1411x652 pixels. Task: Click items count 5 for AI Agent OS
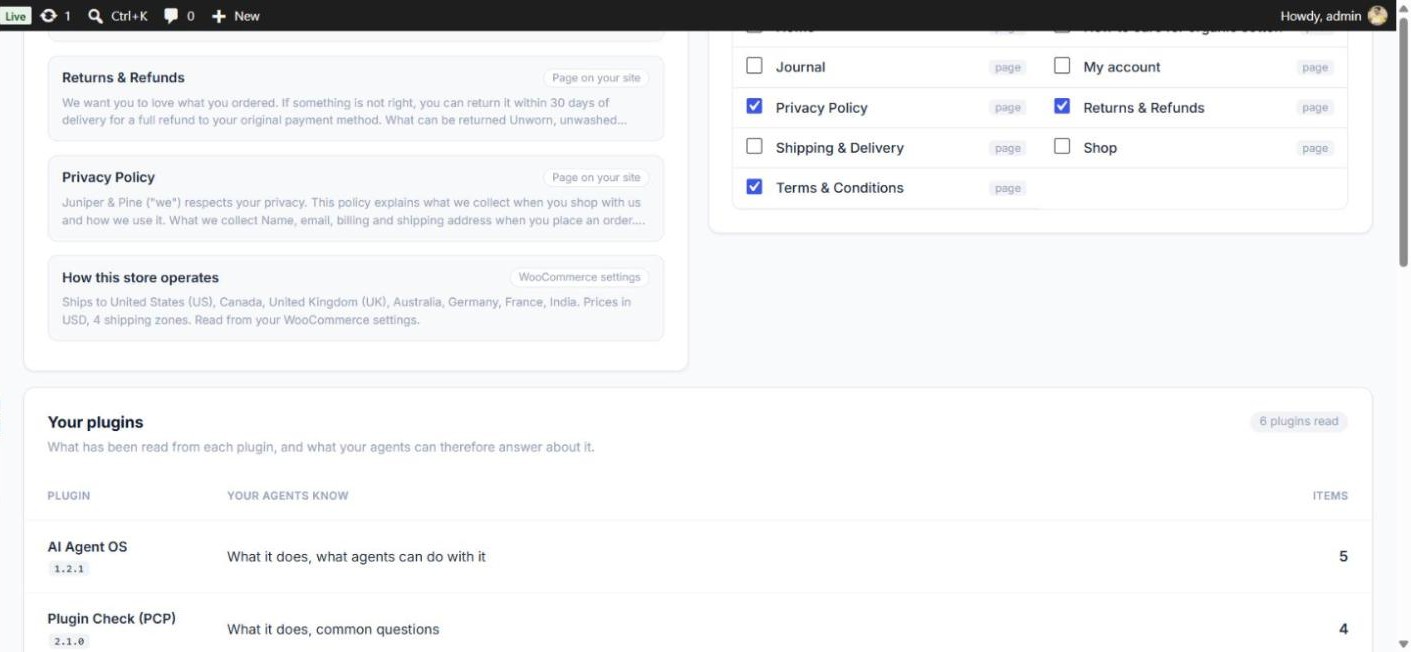1343,556
